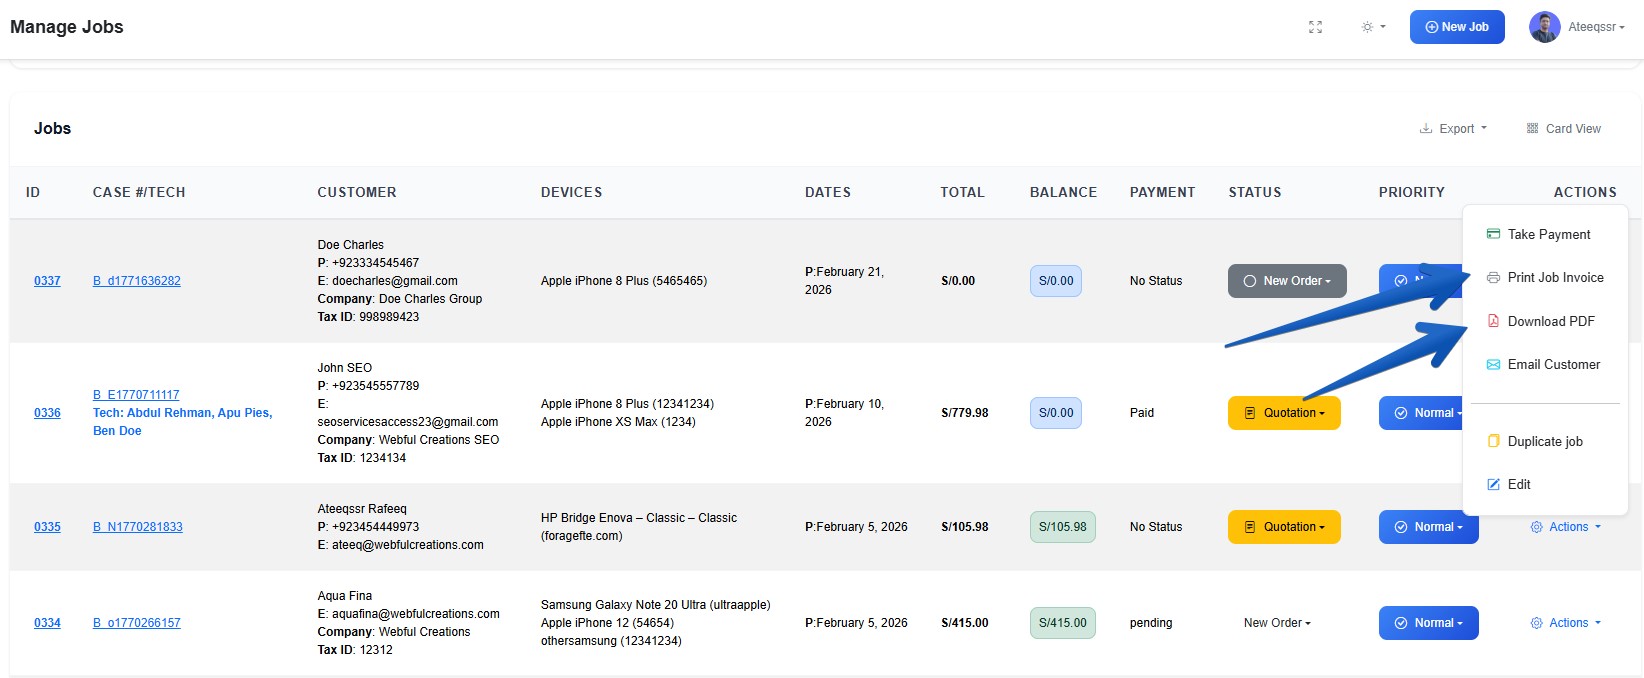Screen dimensions: 1644x678
Task: Click the Take Payment card icon
Action: (x=1493, y=234)
